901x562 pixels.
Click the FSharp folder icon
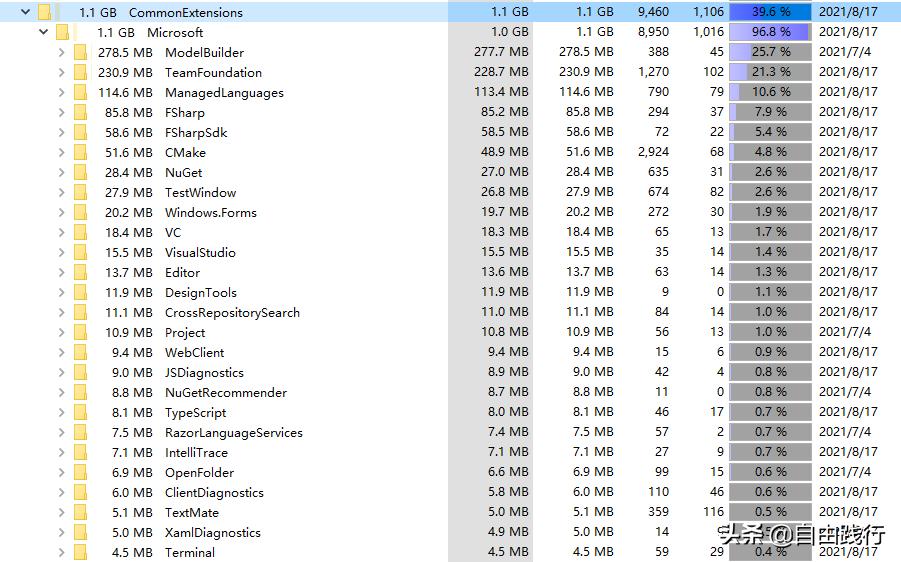(80, 113)
